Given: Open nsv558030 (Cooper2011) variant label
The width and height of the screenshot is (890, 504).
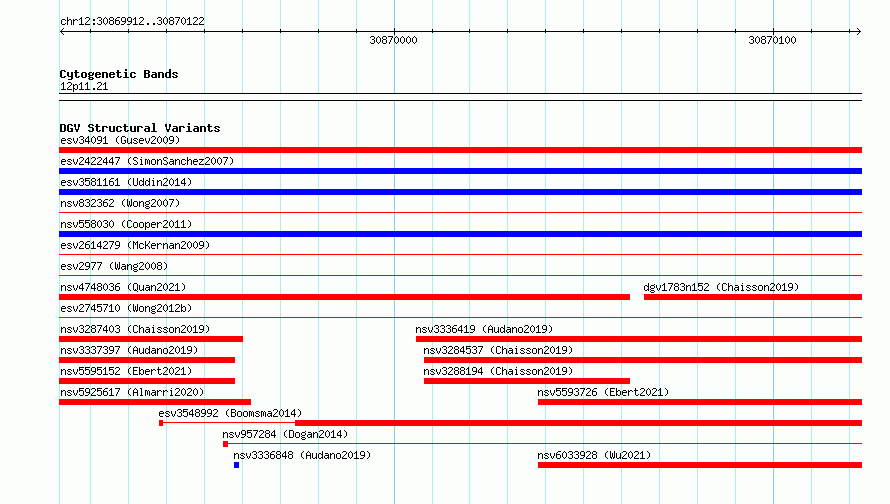Looking at the screenshot, I should 126,224.
